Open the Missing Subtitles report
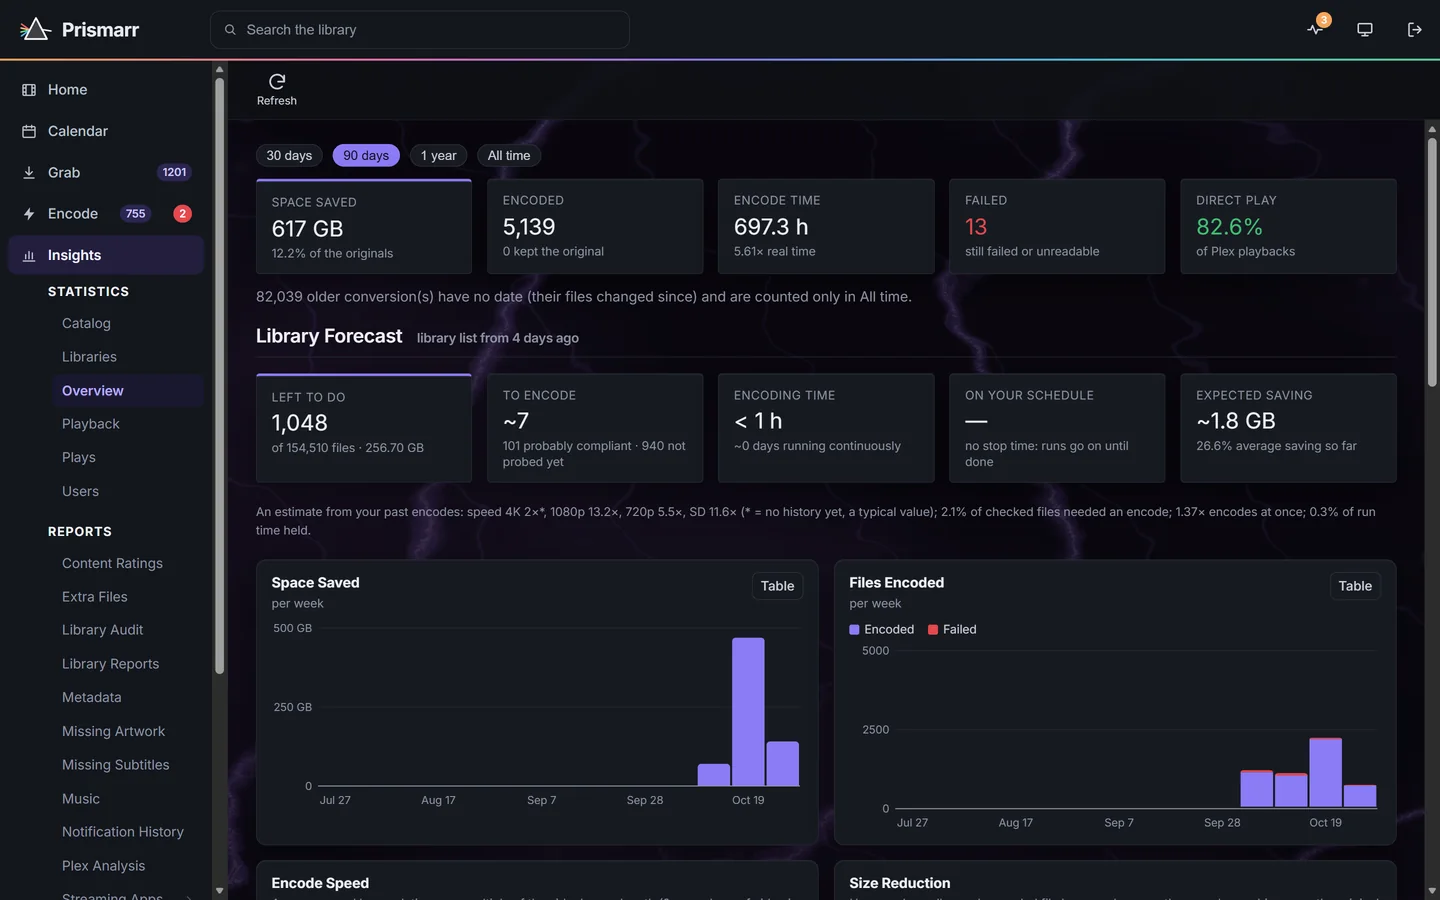 pyautogui.click(x=115, y=765)
